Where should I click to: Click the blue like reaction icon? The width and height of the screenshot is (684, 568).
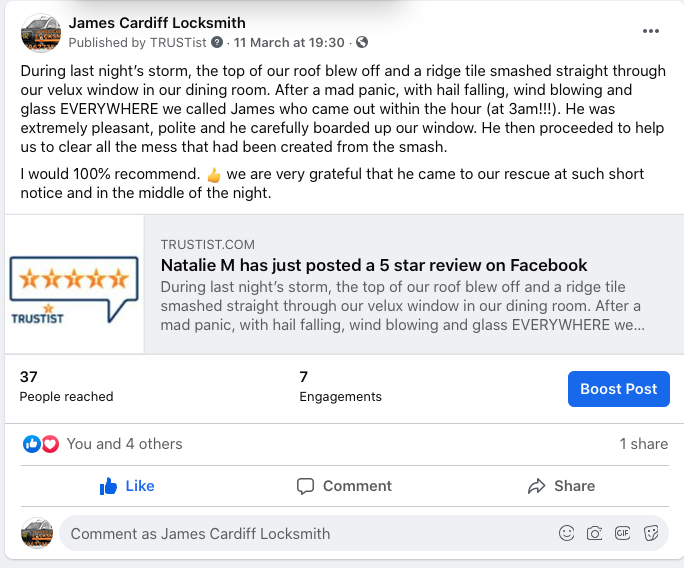(x=32, y=444)
